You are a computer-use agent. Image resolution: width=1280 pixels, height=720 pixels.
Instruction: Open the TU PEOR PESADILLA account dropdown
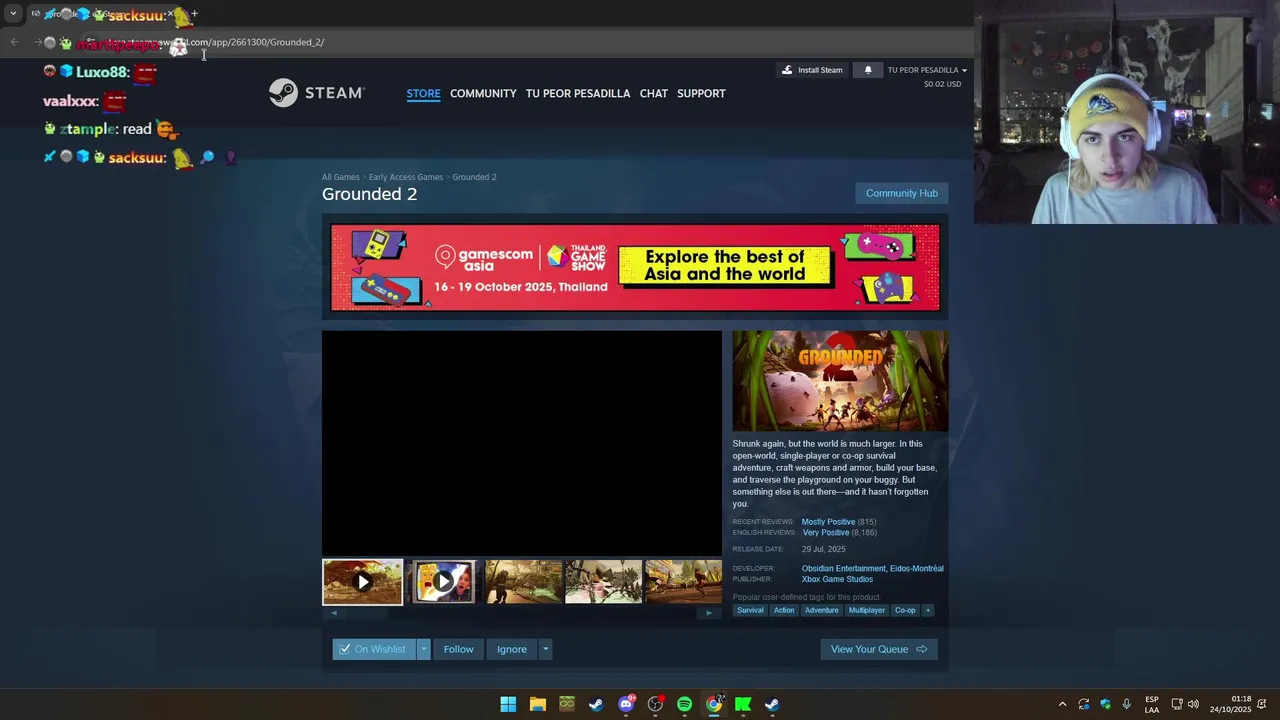point(927,70)
